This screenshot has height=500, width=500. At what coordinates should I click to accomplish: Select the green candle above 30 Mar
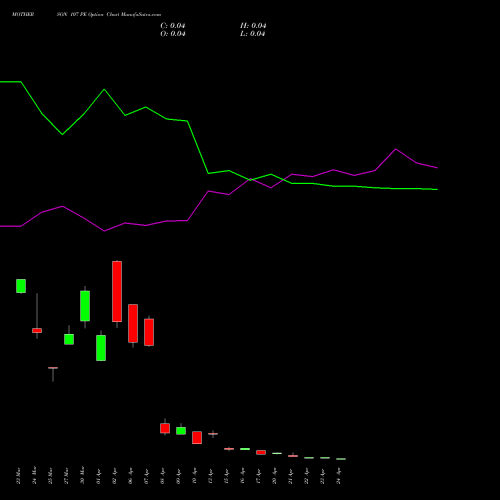tap(85, 306)
